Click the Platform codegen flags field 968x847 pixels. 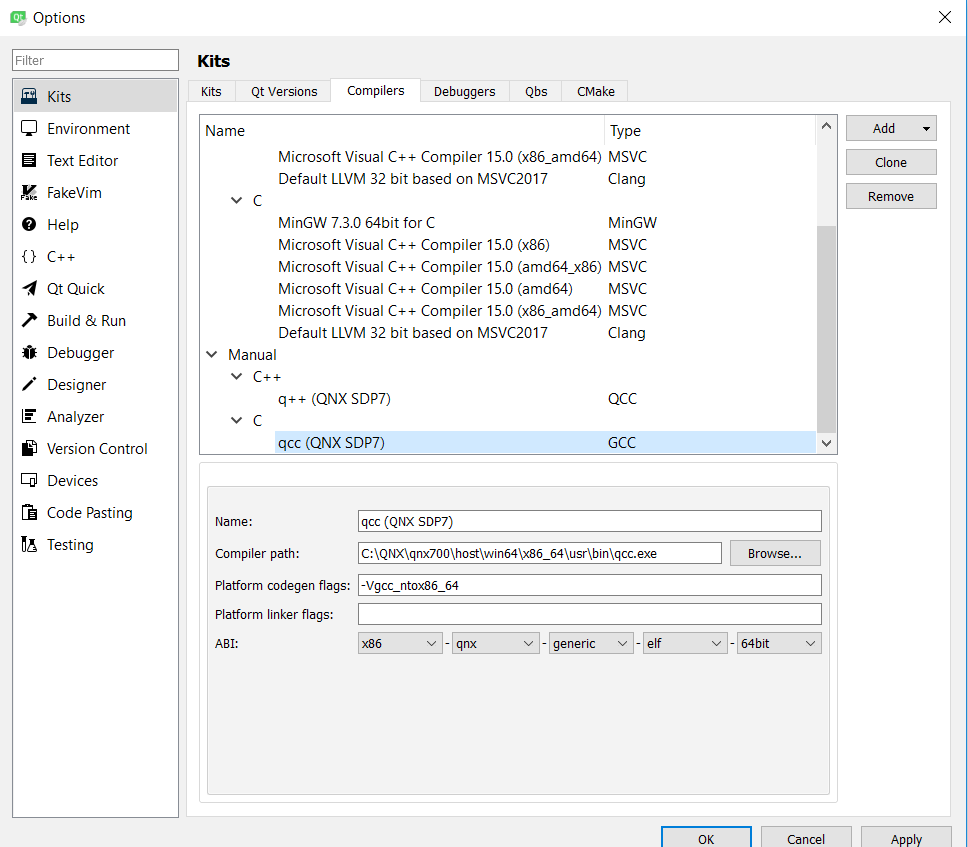tap(590, 585)
